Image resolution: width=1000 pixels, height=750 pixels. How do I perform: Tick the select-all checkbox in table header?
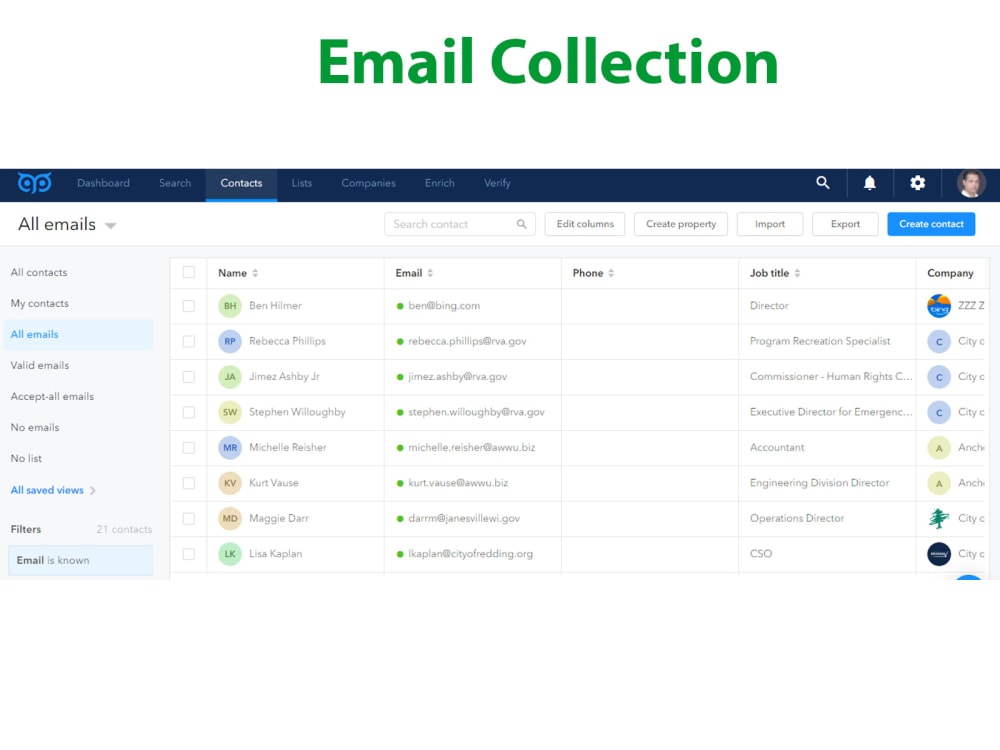[189, 272]
